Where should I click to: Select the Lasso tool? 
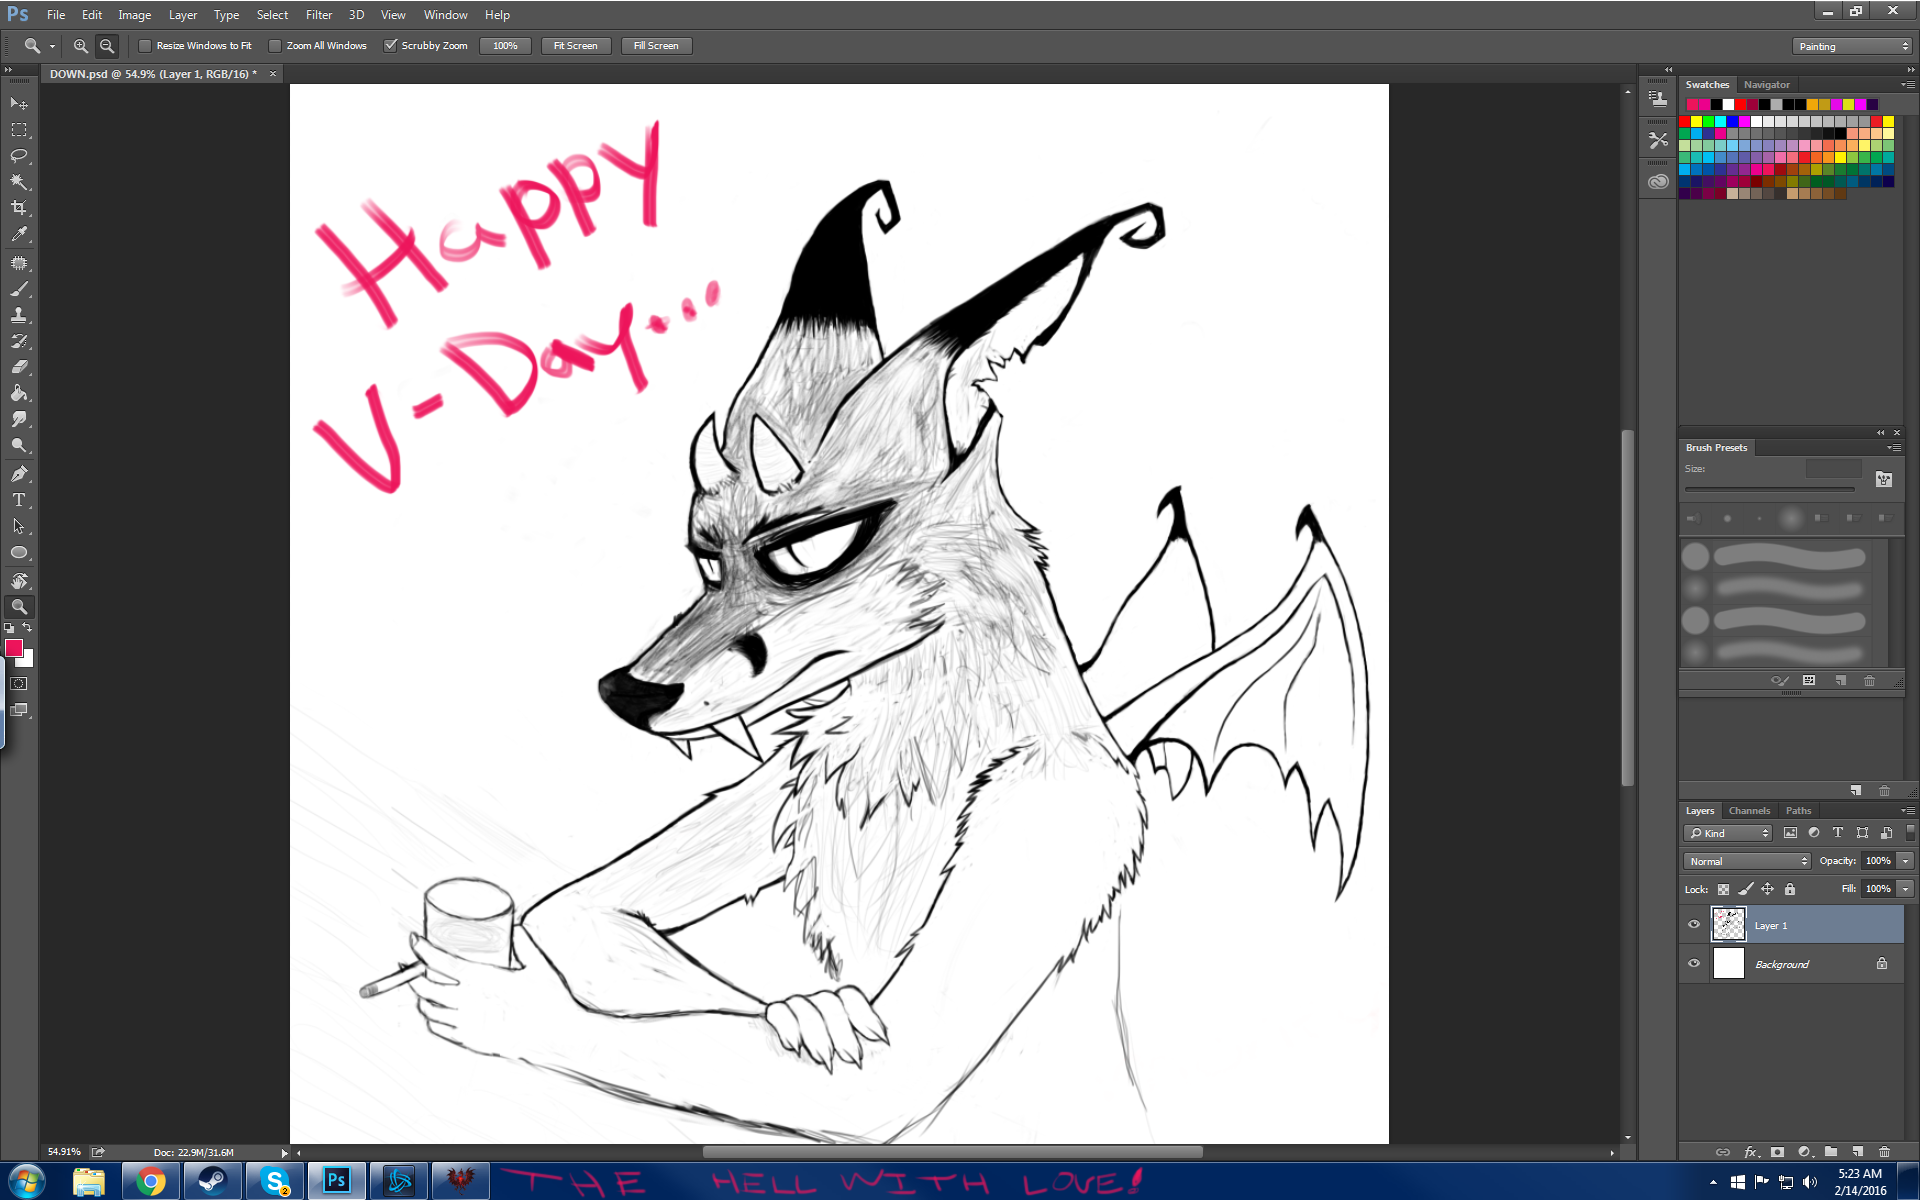click(x=19, y=156)
